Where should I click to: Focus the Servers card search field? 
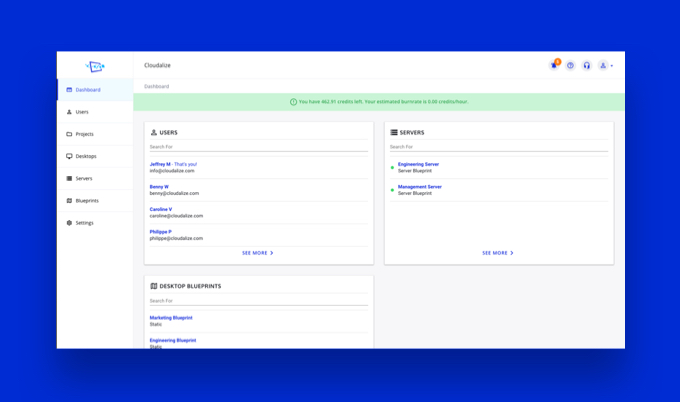click(499, 147)
